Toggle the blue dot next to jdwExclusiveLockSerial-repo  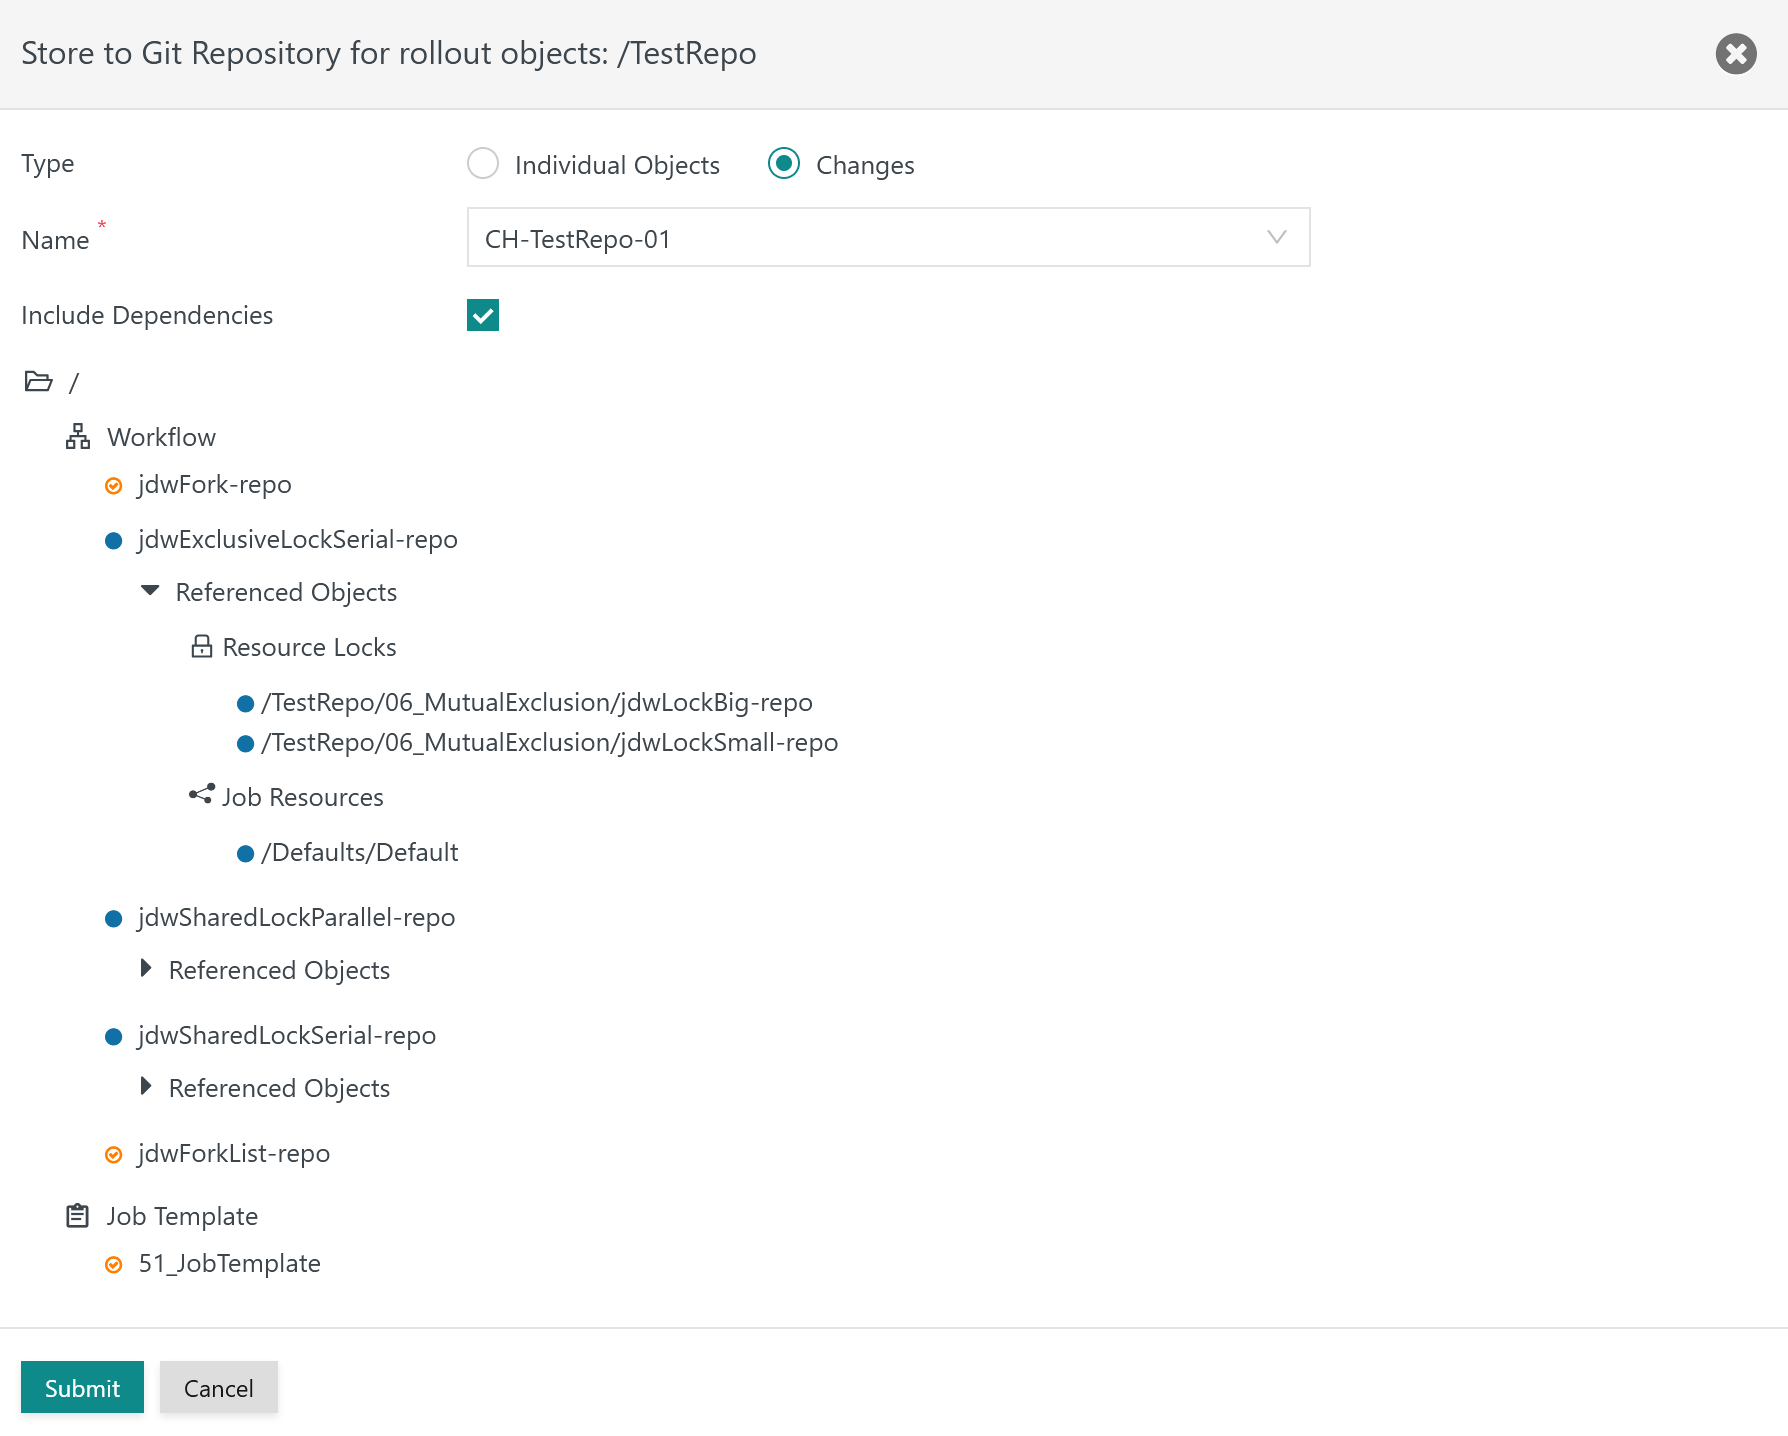pos(114,541)
